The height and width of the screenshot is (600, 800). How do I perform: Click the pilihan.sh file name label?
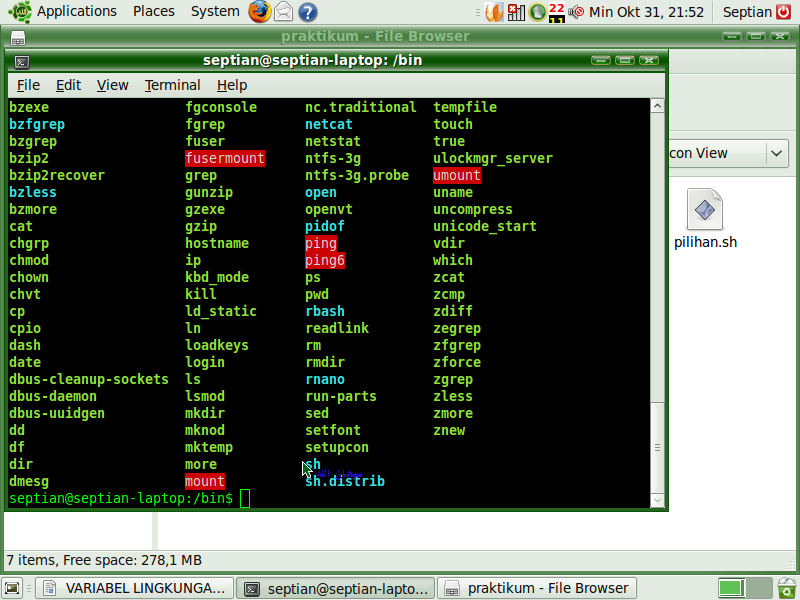tap(705, 242)
